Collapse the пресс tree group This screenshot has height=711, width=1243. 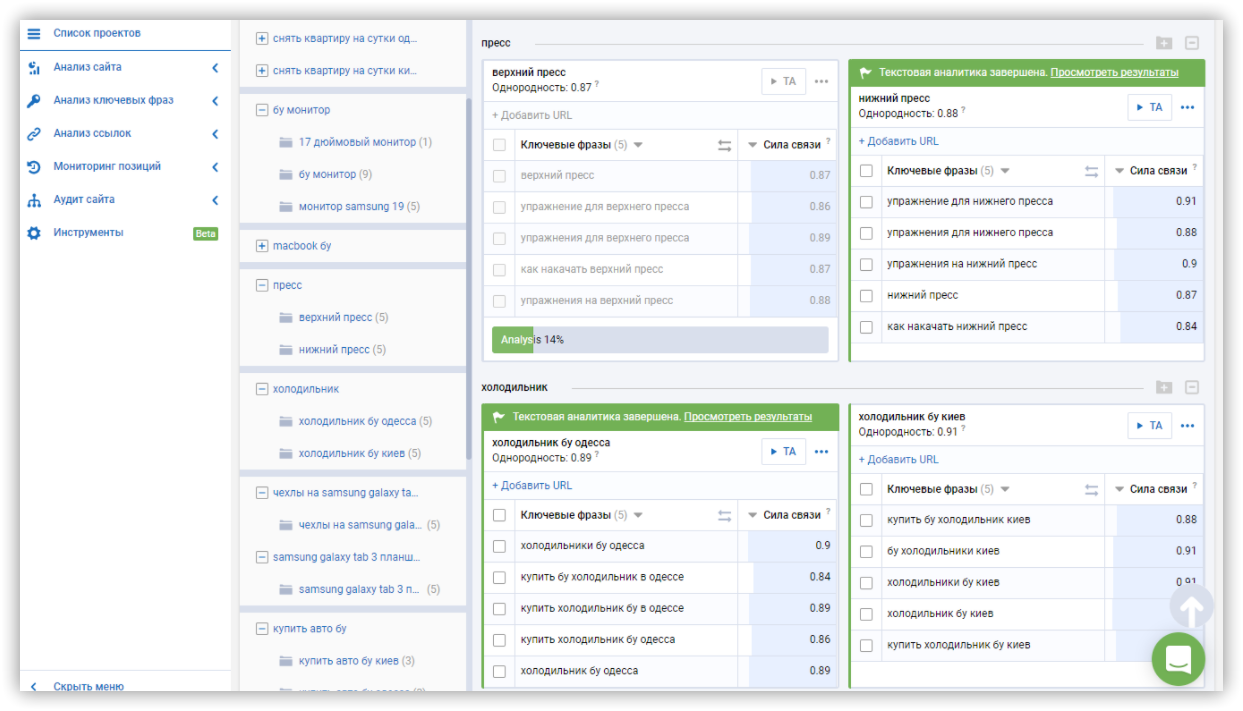[x=262, y=285]
